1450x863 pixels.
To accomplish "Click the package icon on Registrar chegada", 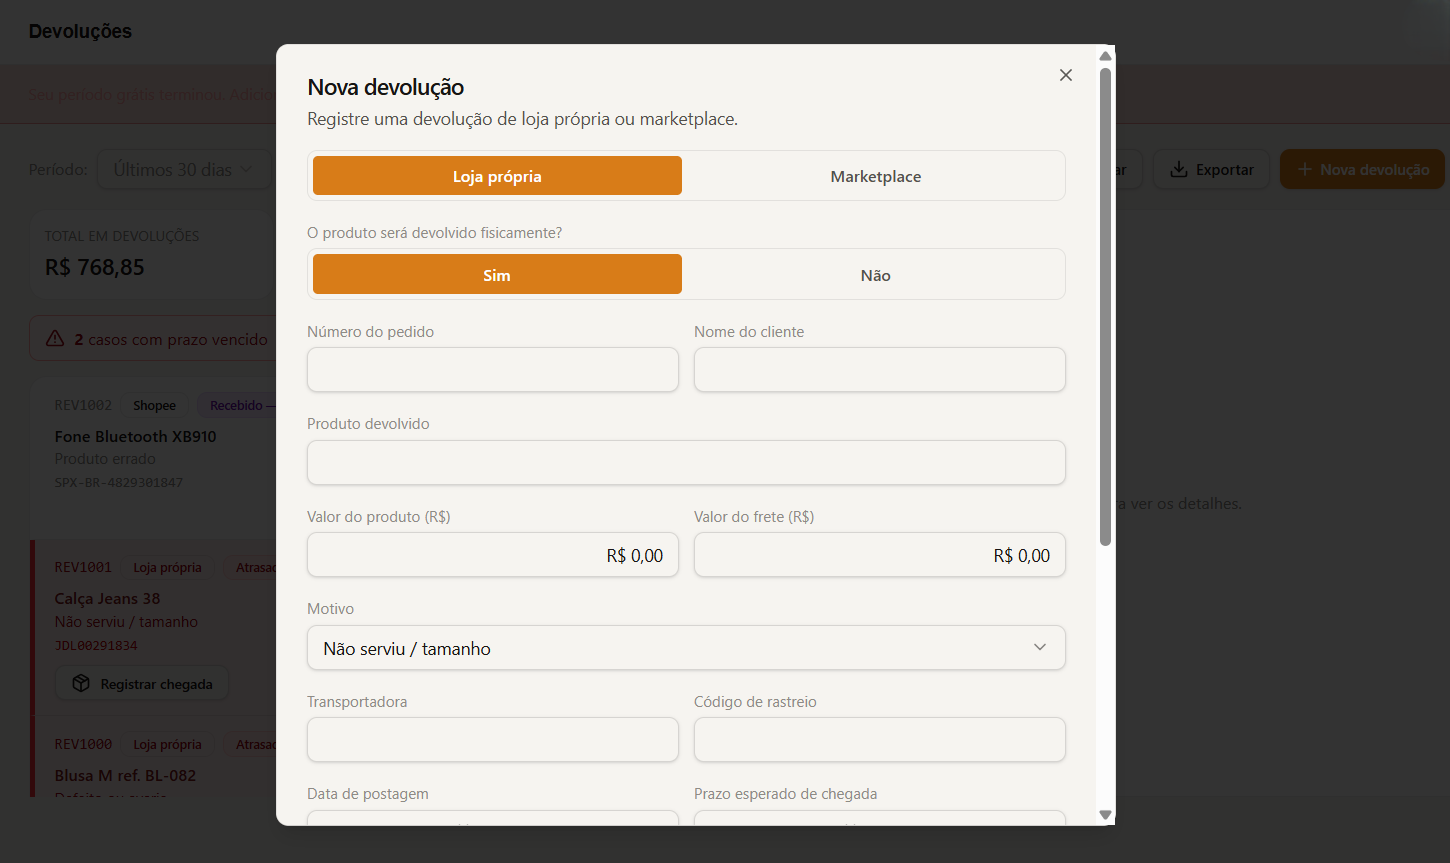I will (81, 684).
